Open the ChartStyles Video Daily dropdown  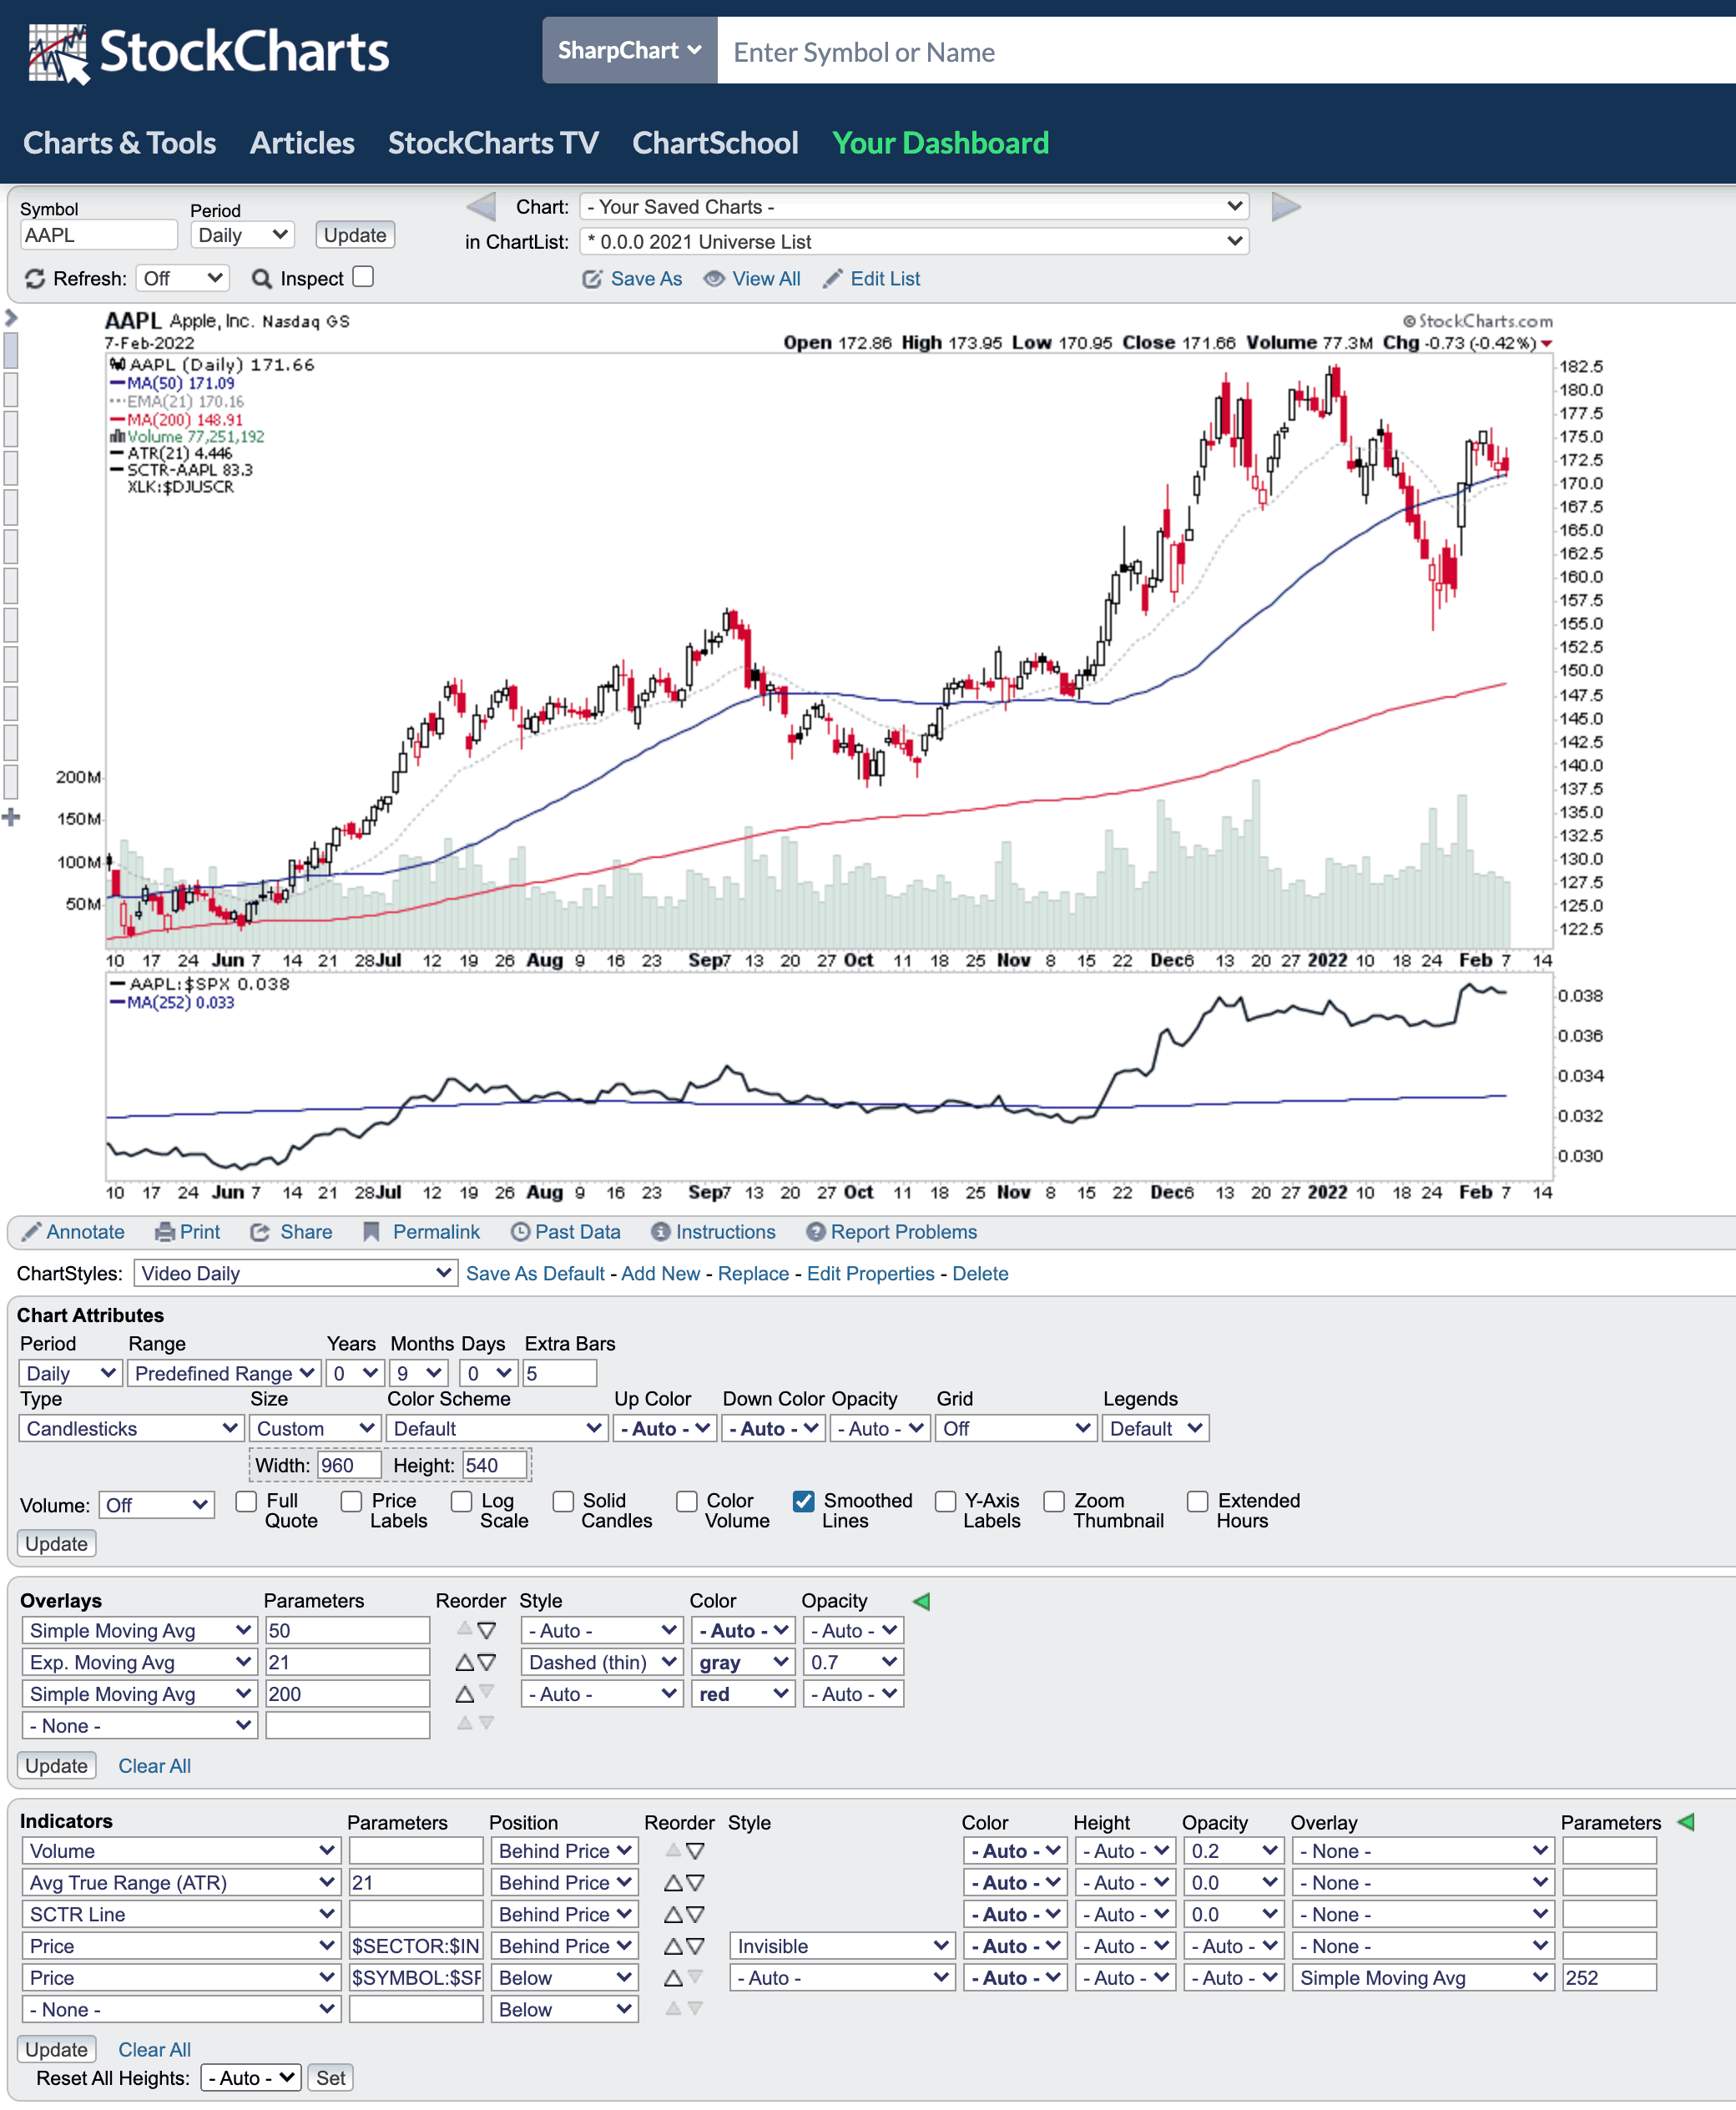295,1273
